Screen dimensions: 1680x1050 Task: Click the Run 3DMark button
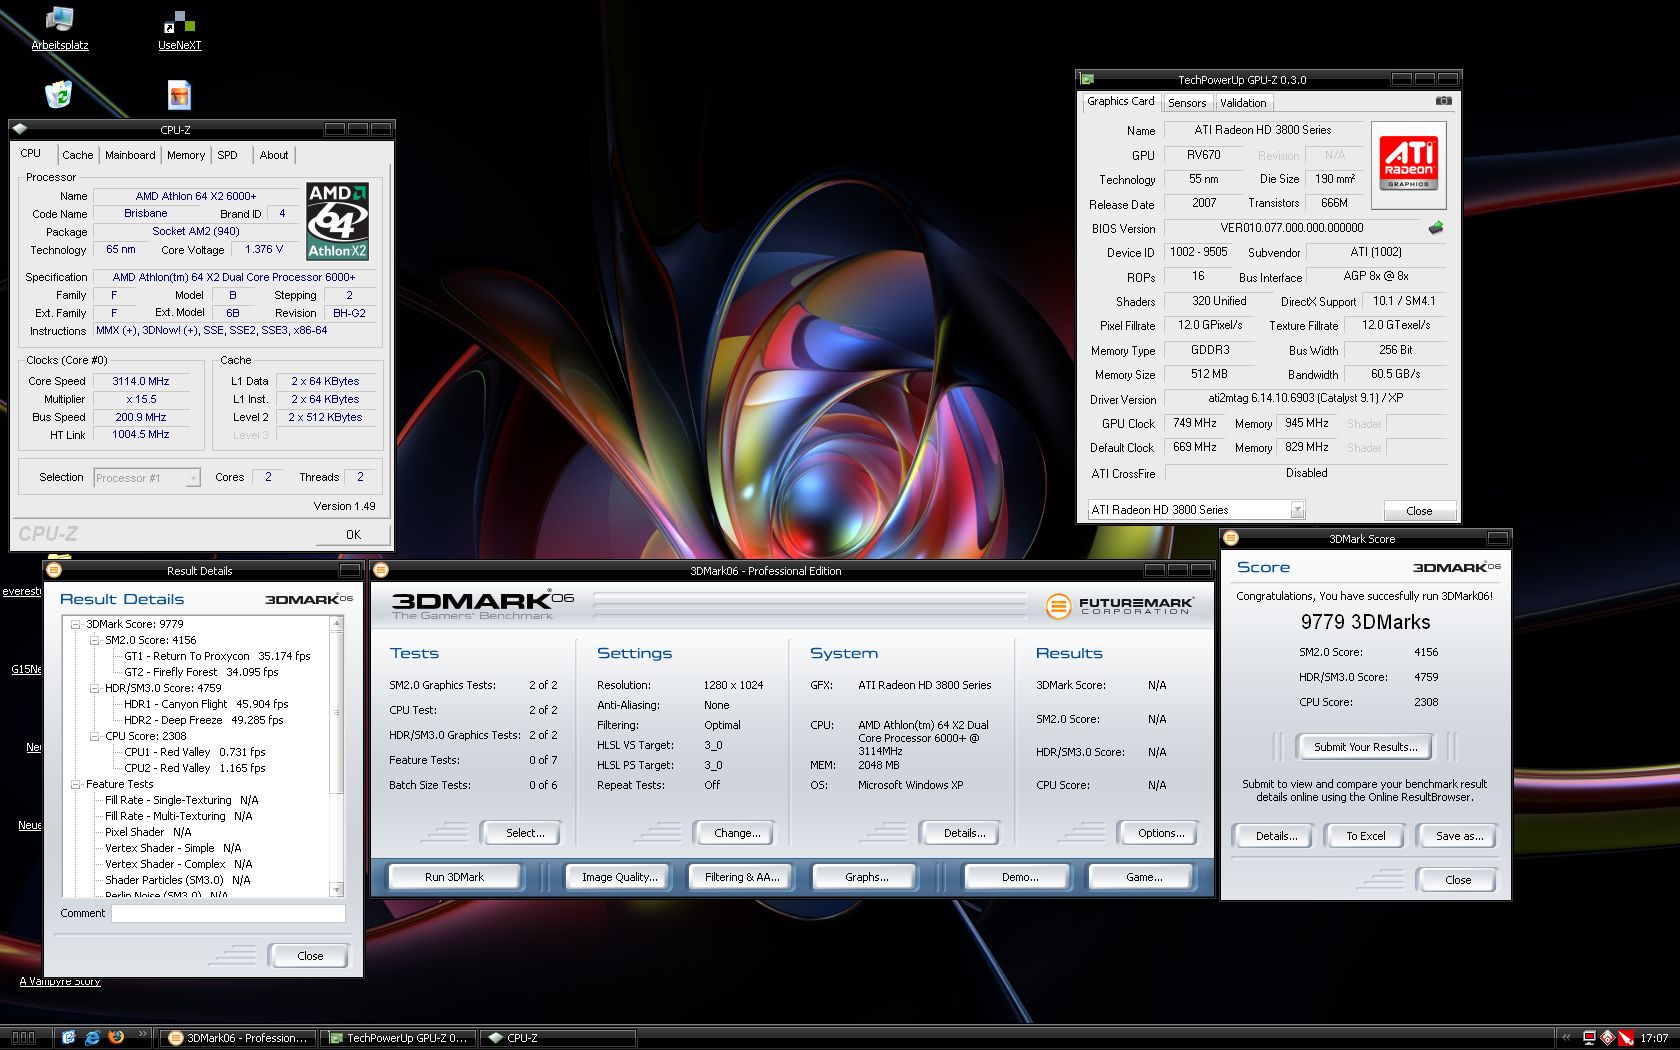454,877
